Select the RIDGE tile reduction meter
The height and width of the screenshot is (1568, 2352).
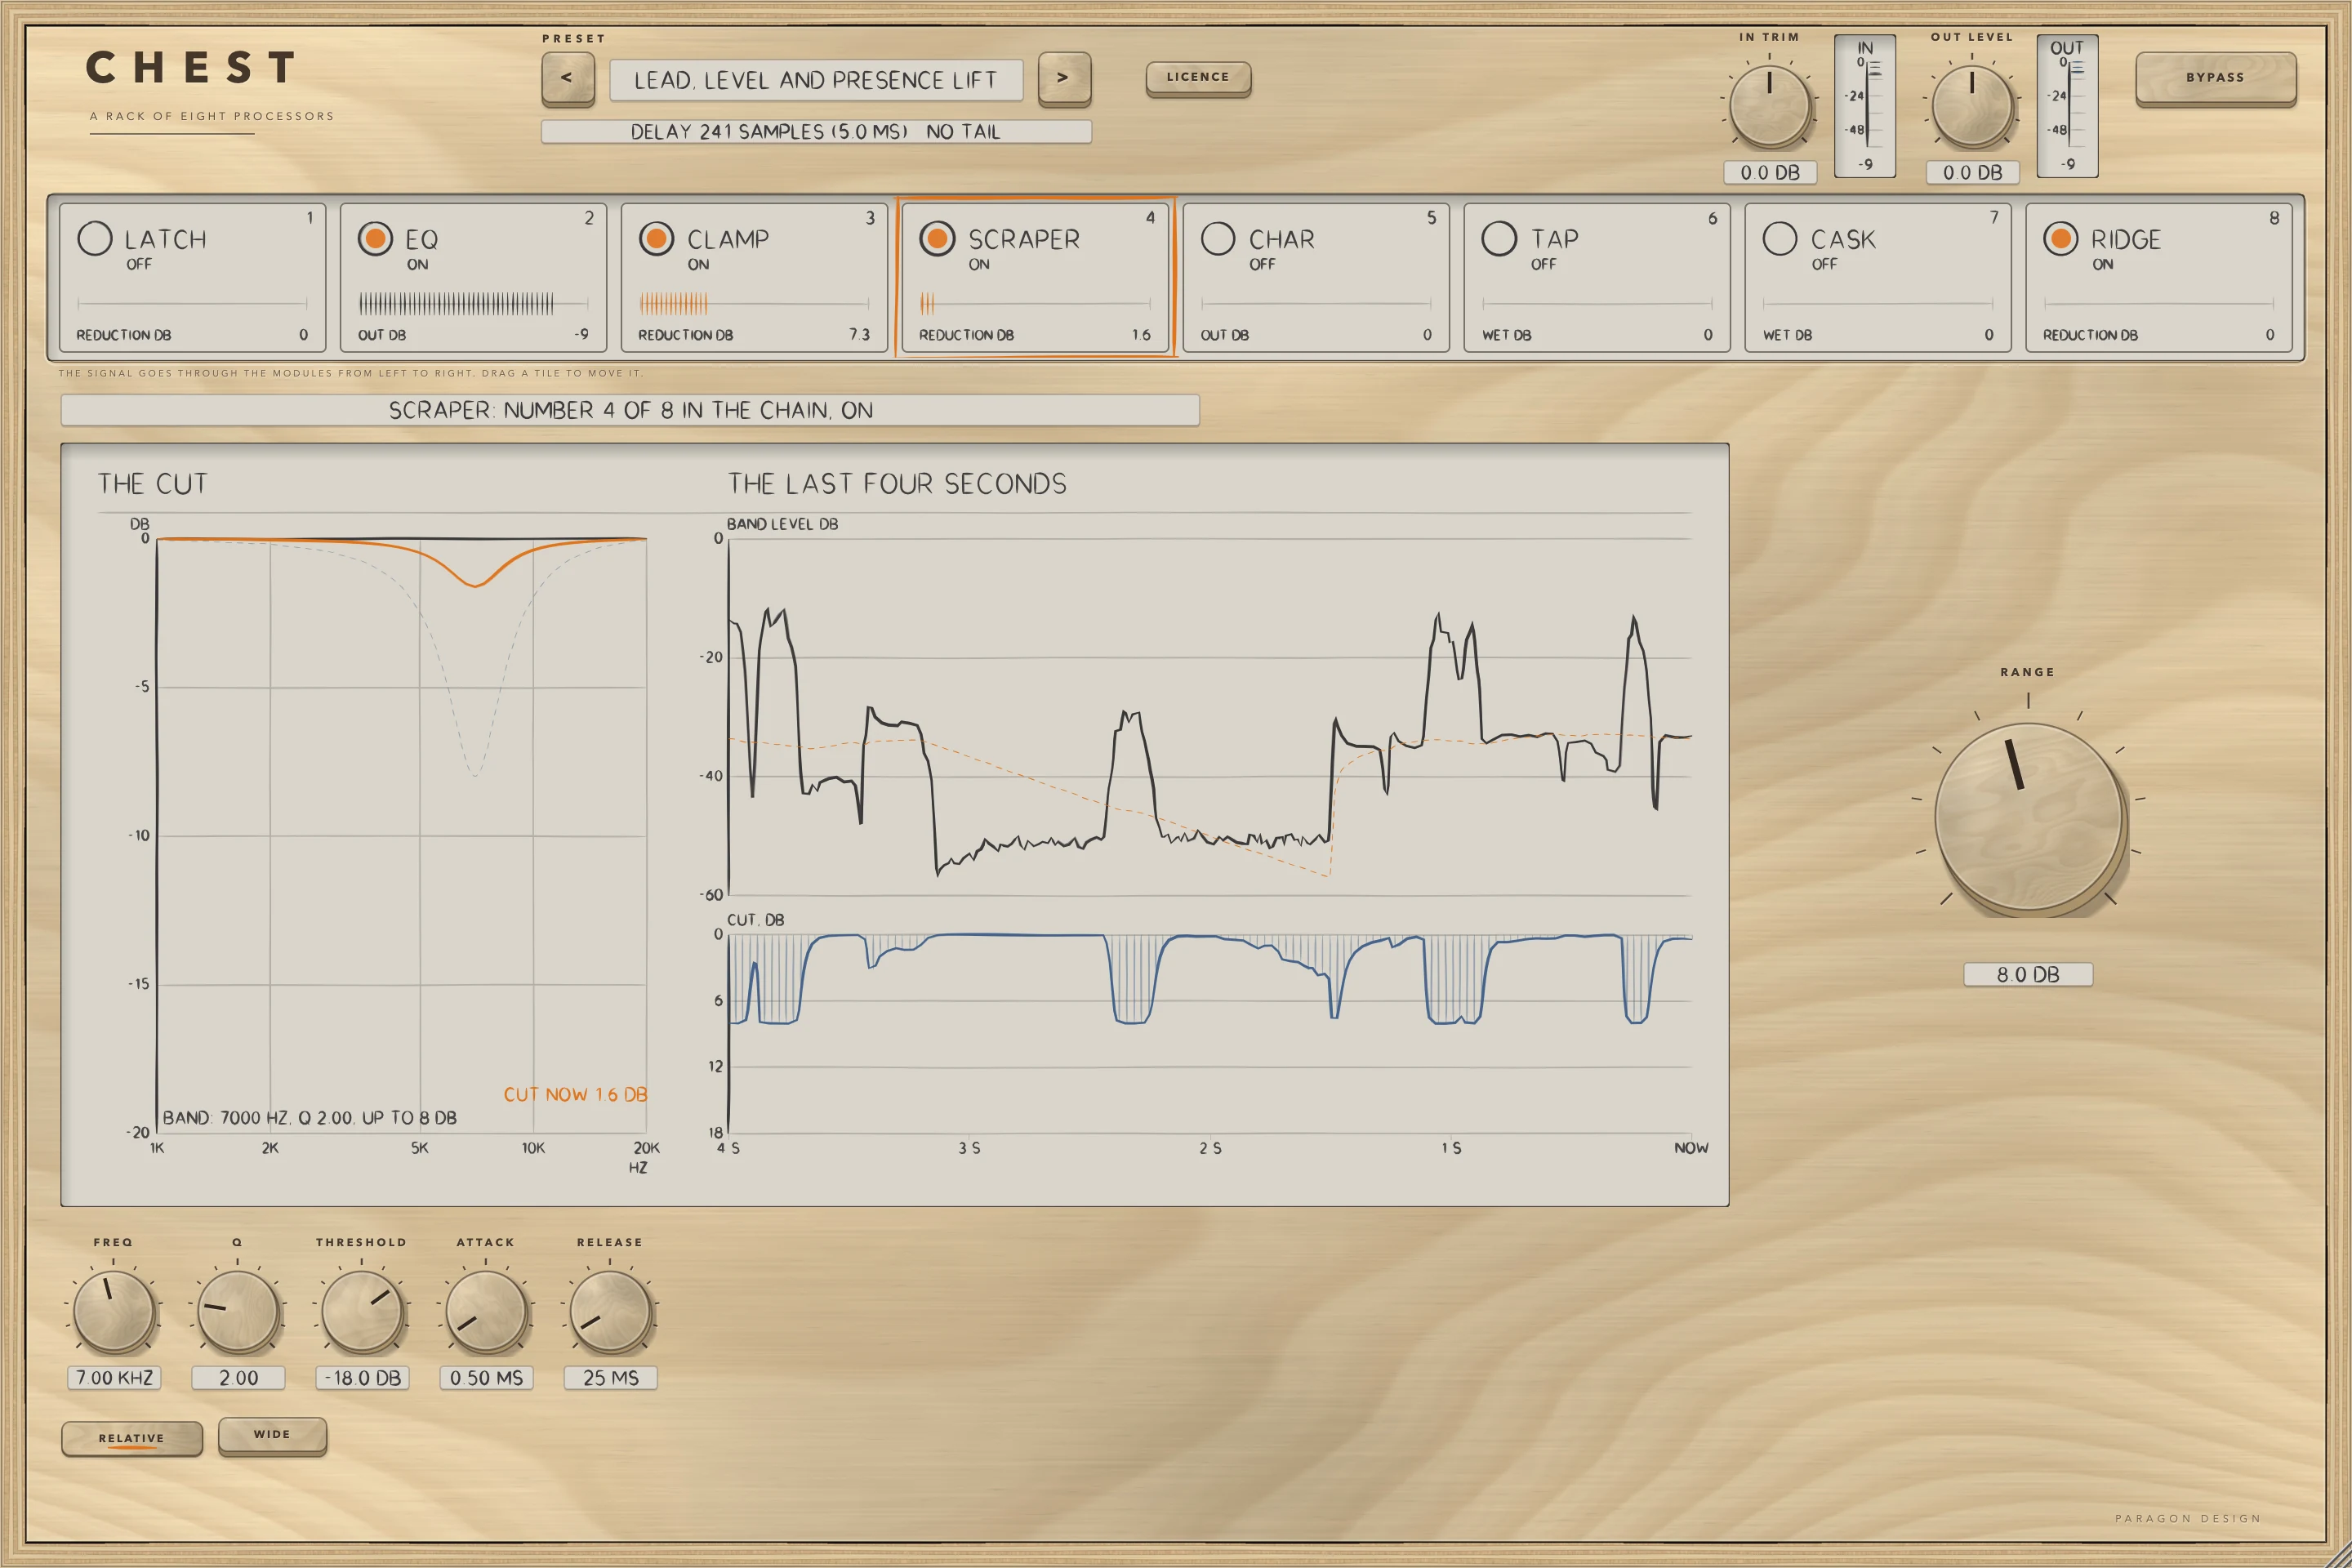point(2159,303)
